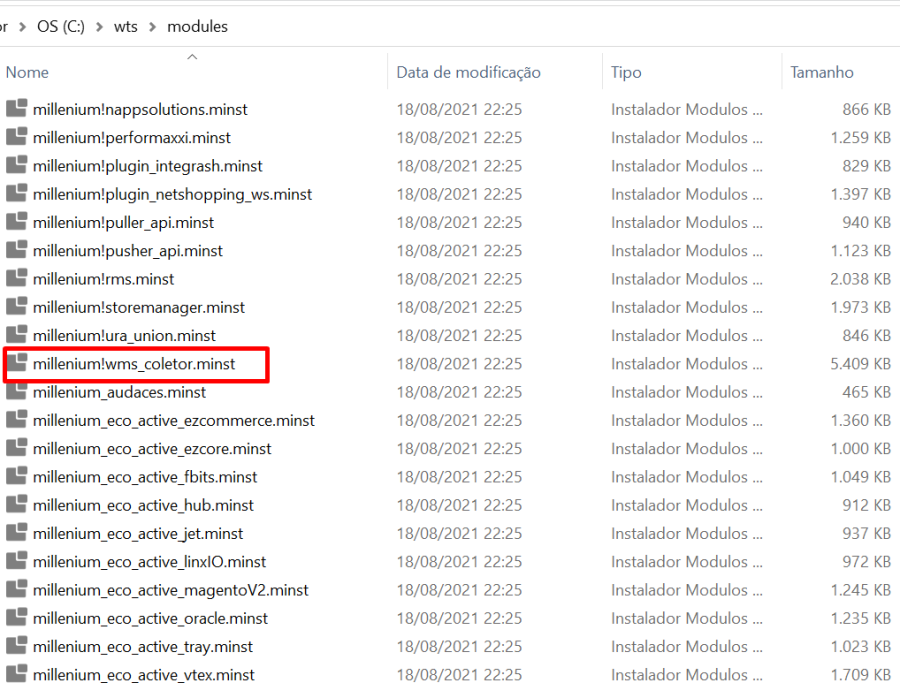
Task: Sort files by the Tamanho column
Action: point(822,72)
